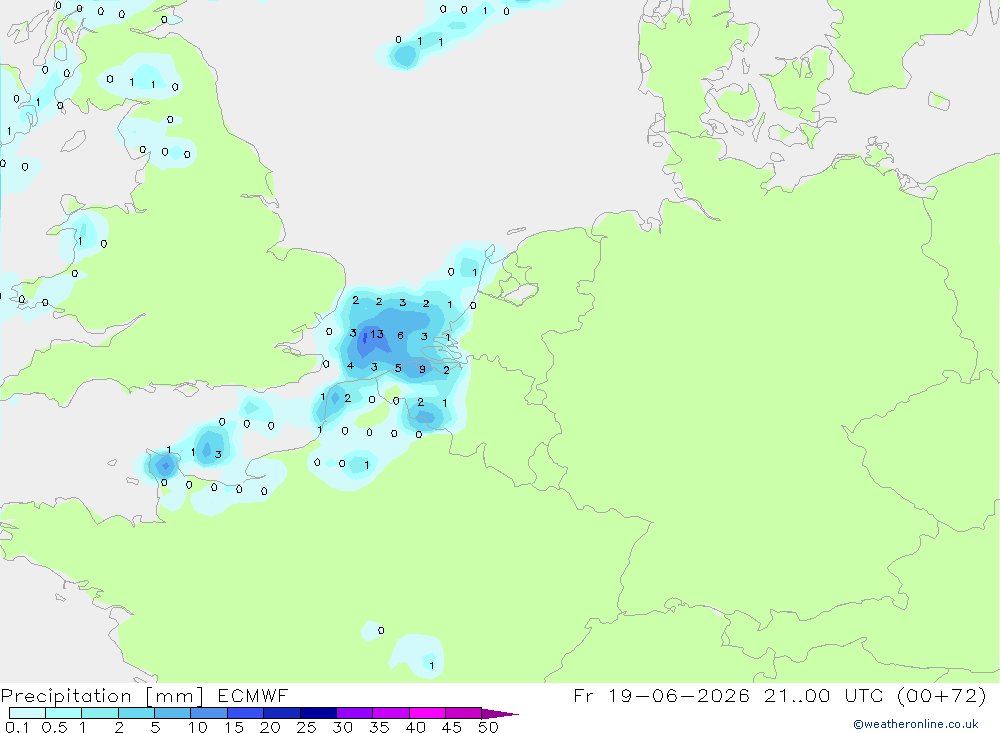The image size is (1000, 733).
Task: Click the 45–50 mm legend color swatch
Action: 464,713
